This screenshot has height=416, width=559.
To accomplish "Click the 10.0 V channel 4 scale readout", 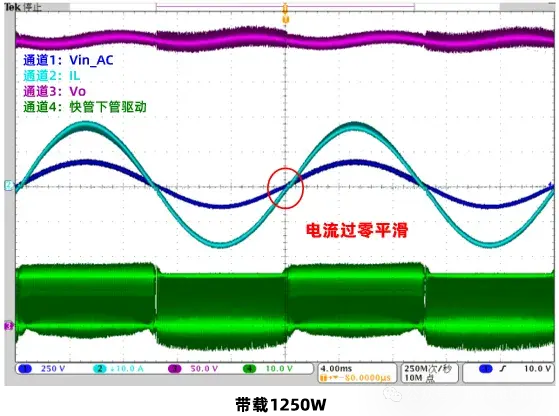I will [279, 369].
